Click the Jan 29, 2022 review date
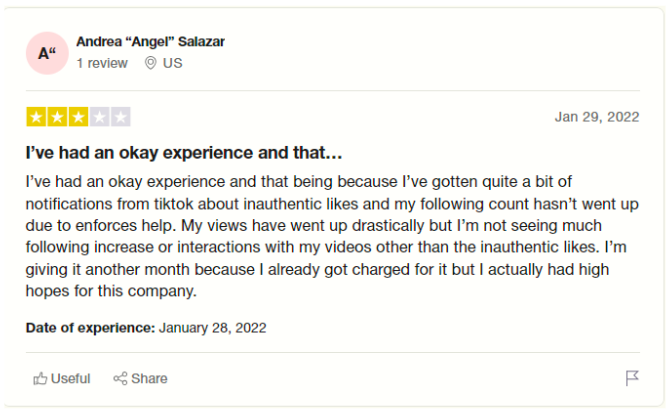Image resolution: width=672 pixels, height=411 pixels. coord(597,117)
